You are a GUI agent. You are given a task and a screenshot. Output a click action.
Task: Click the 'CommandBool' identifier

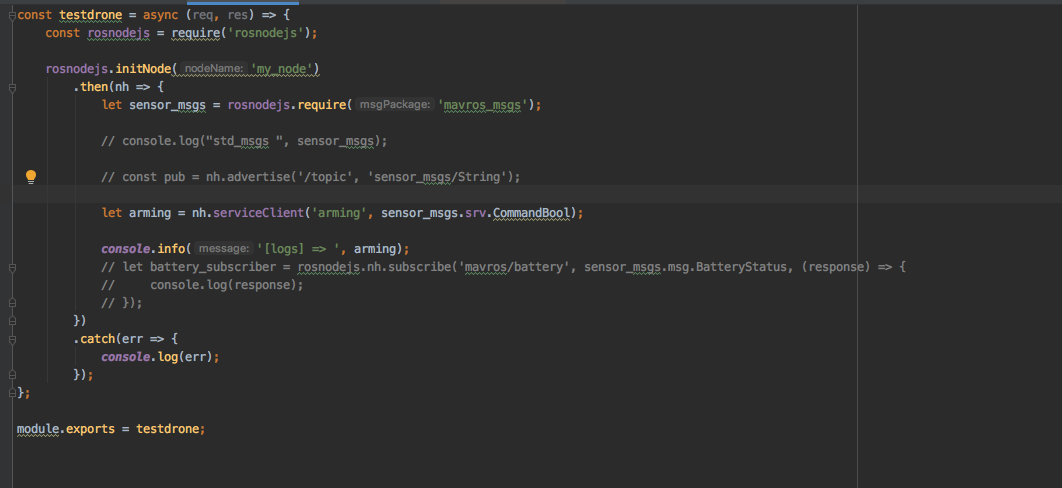click(532, 213)
